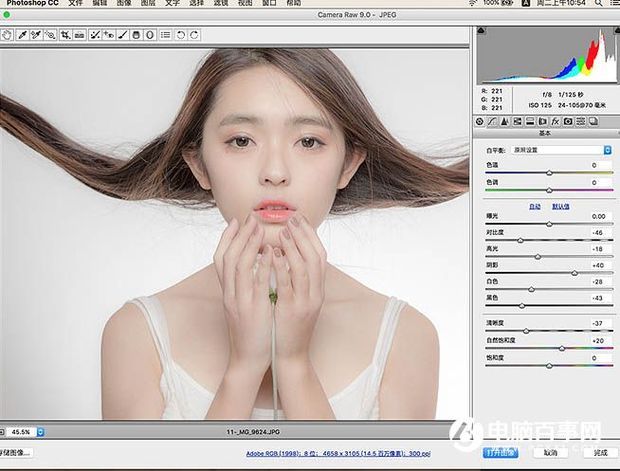The image size is (620, 471).
Task: Switch to the Detail panel tab
Action: [x=505, y=122]
